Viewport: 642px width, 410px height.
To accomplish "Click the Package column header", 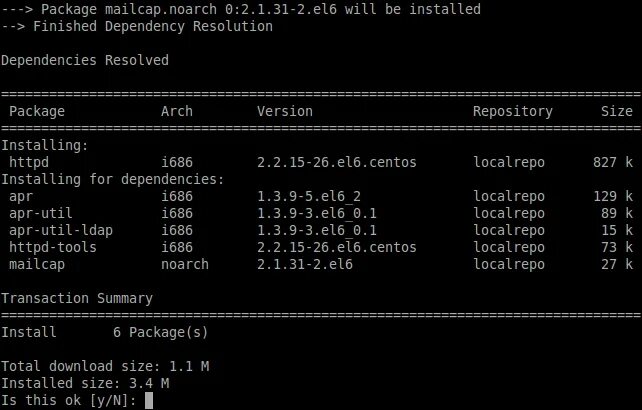I will 37,111.
